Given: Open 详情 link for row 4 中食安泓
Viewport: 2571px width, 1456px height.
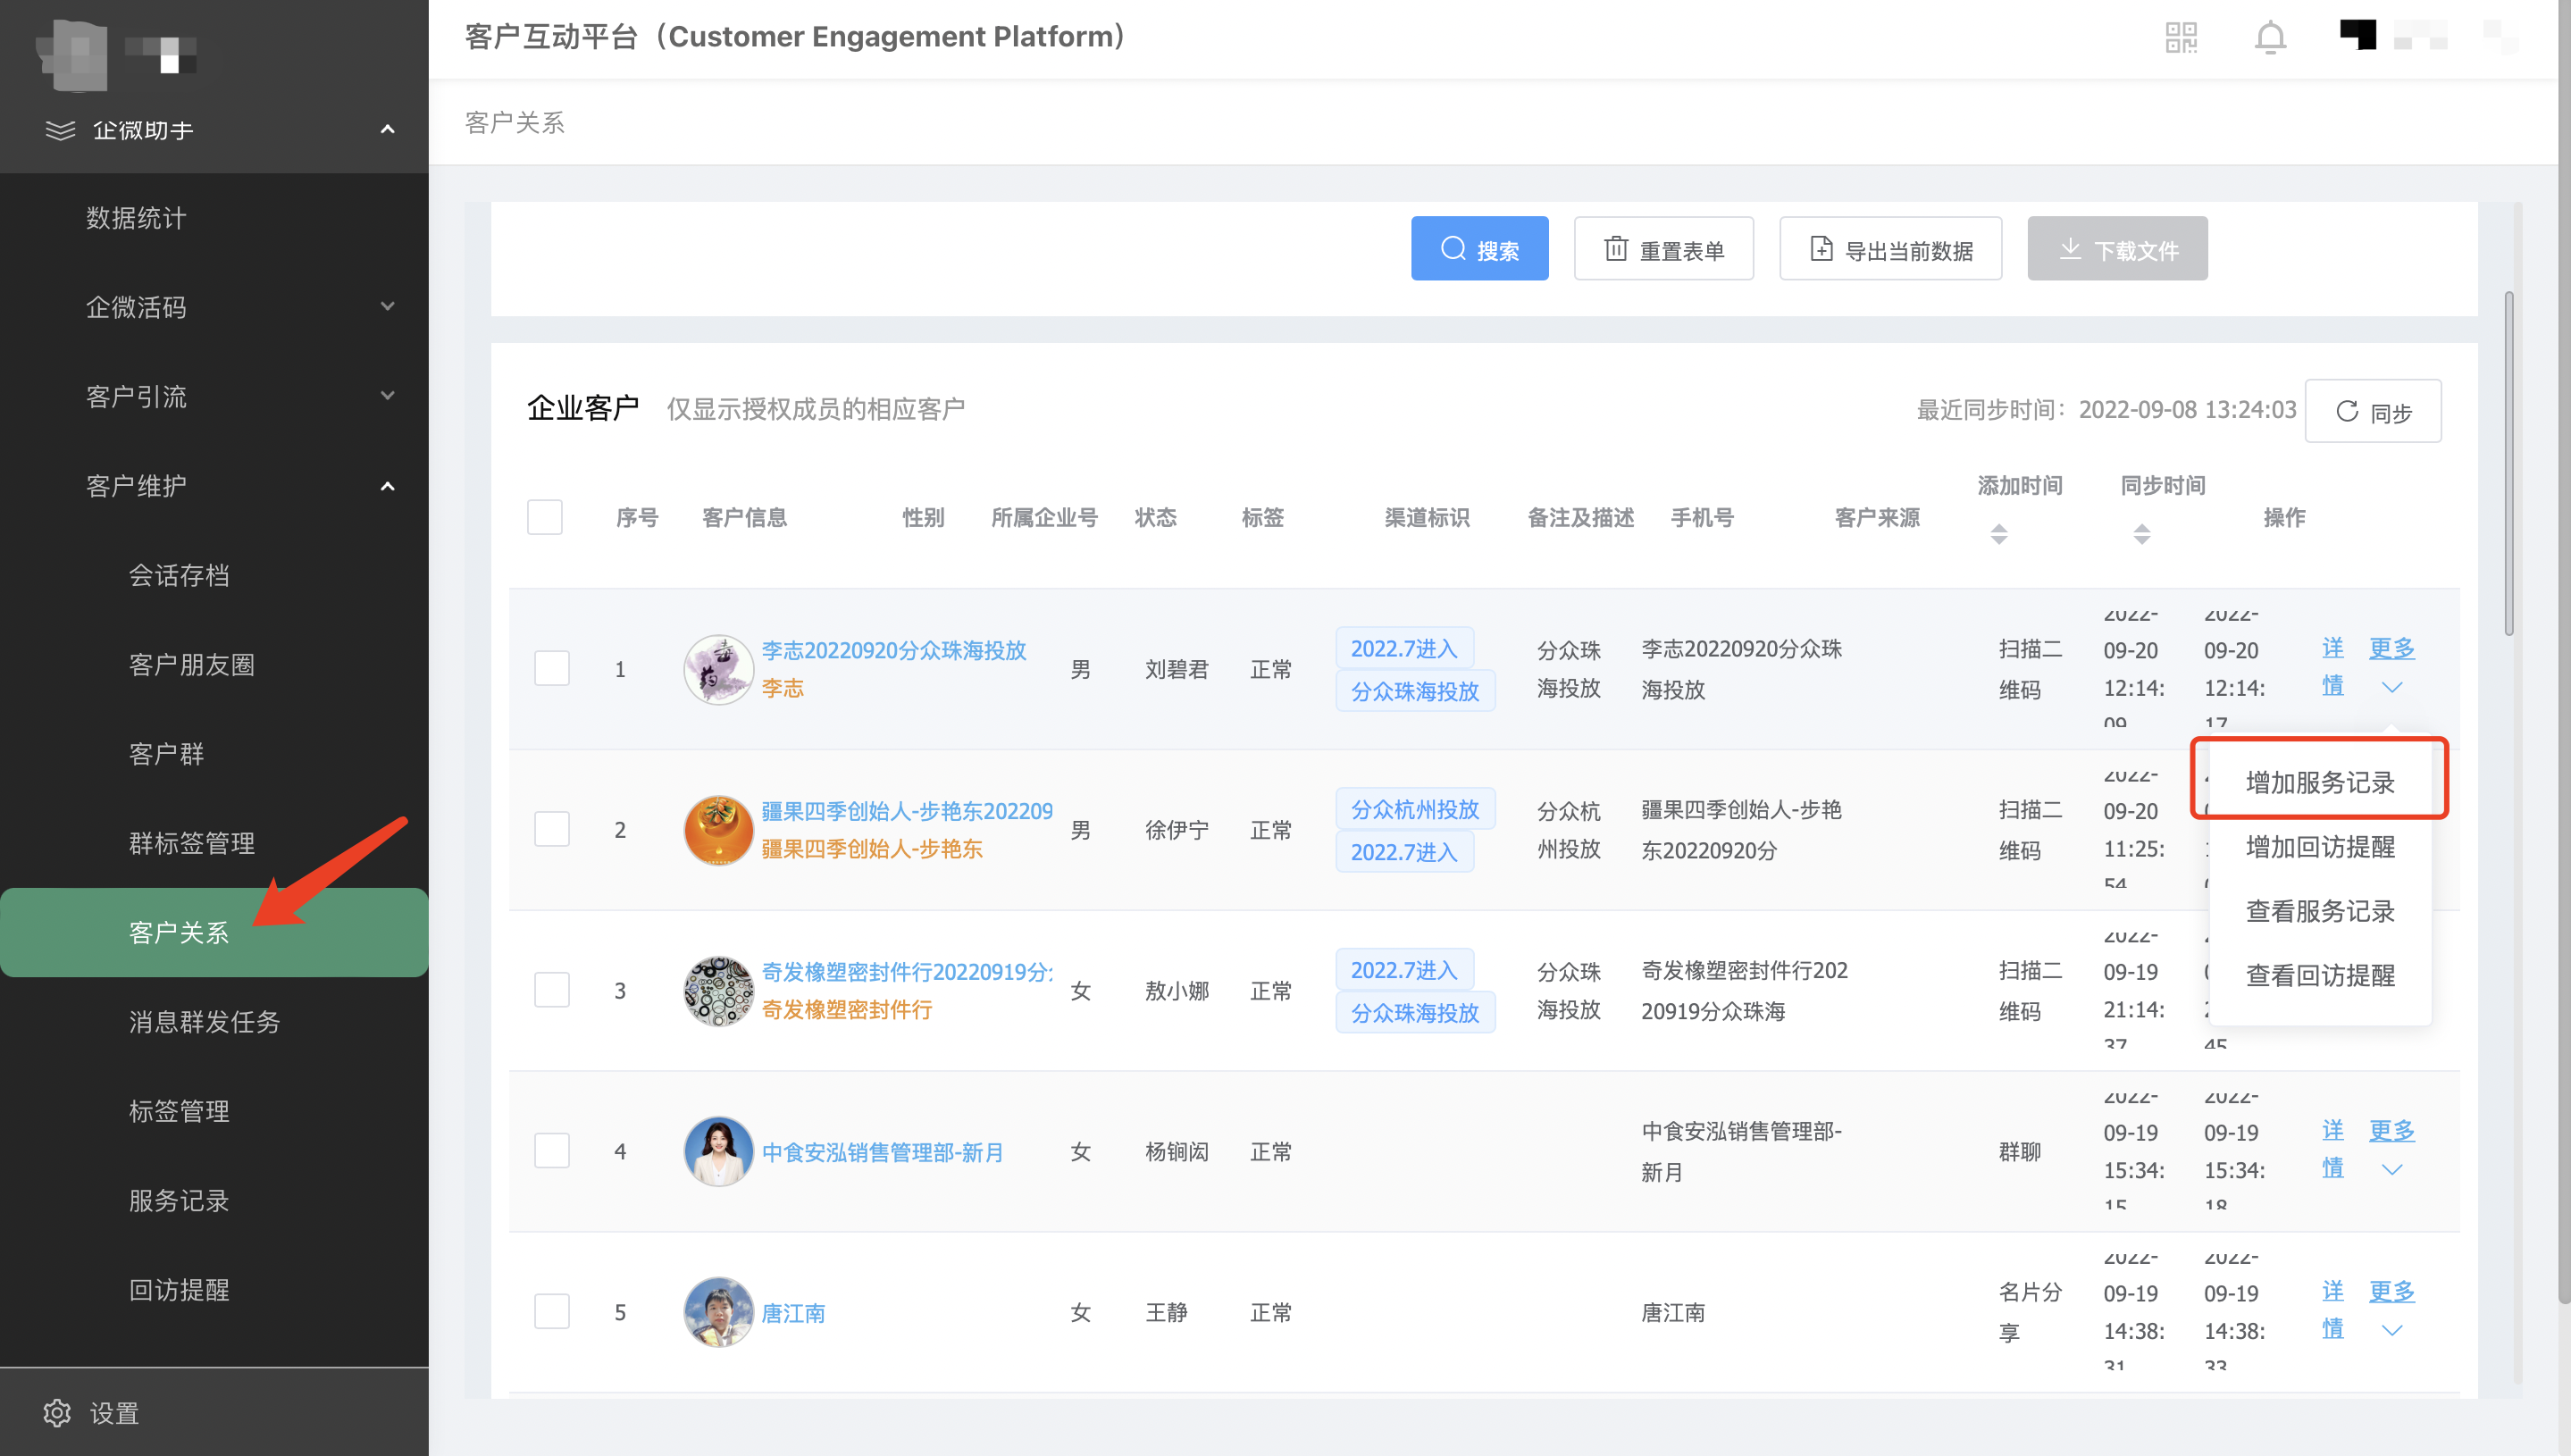Looking at the screenshot, I should 2332,1148.
